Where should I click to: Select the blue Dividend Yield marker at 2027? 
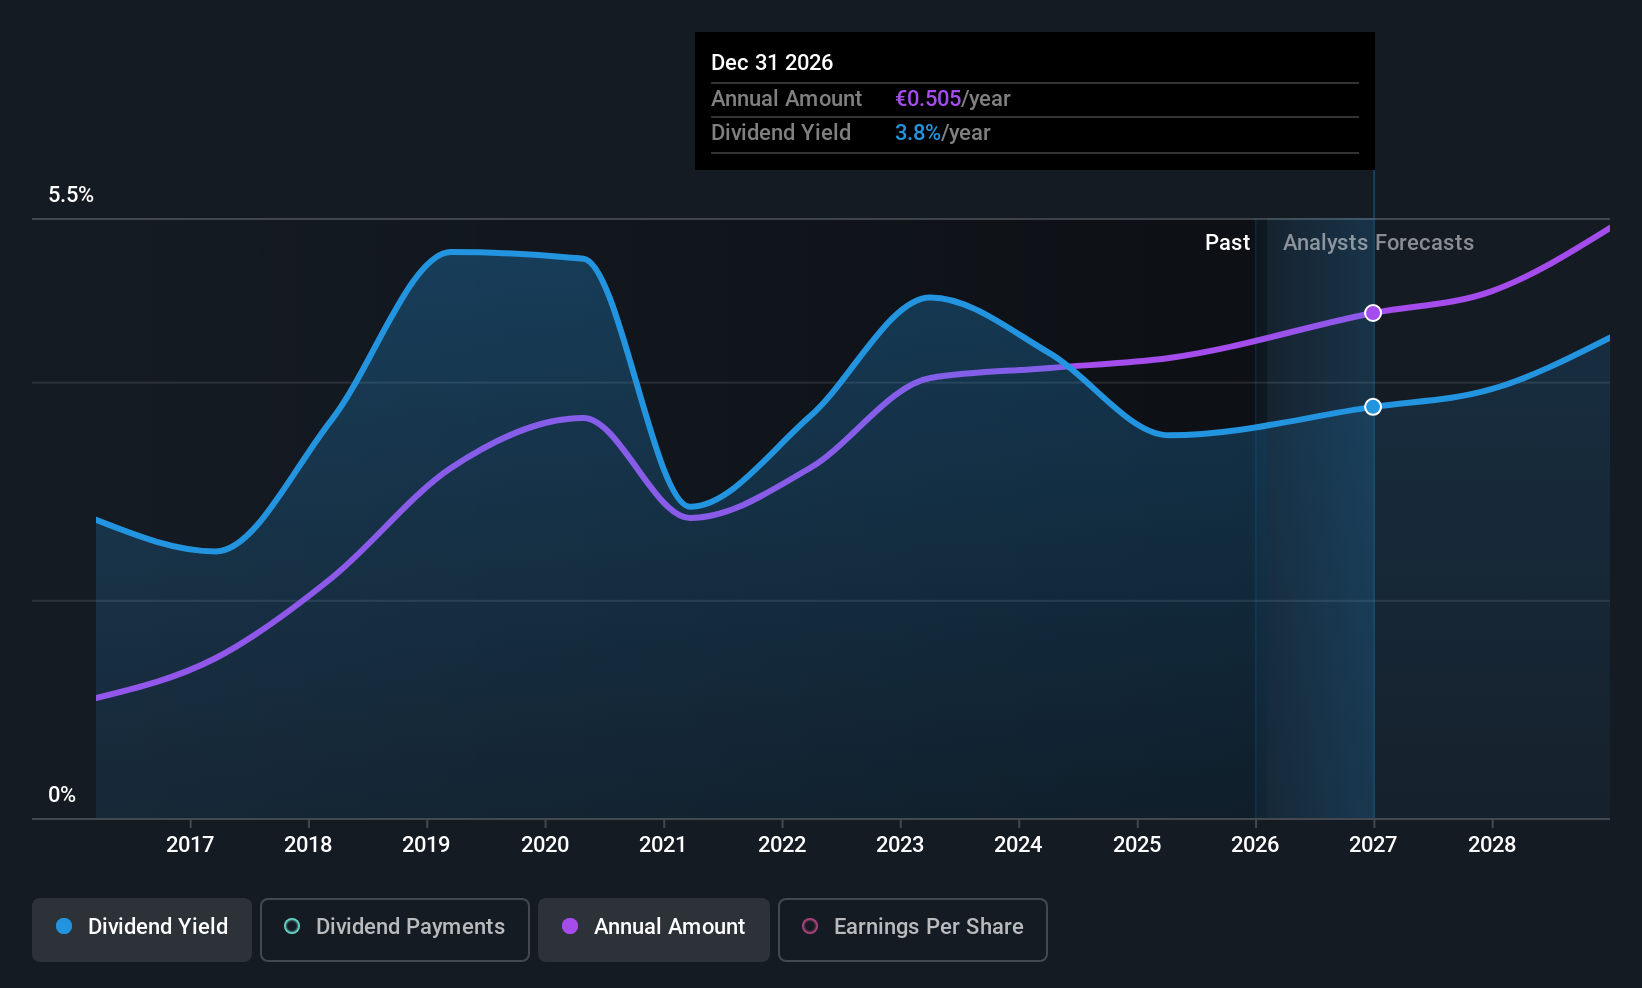1373,407
